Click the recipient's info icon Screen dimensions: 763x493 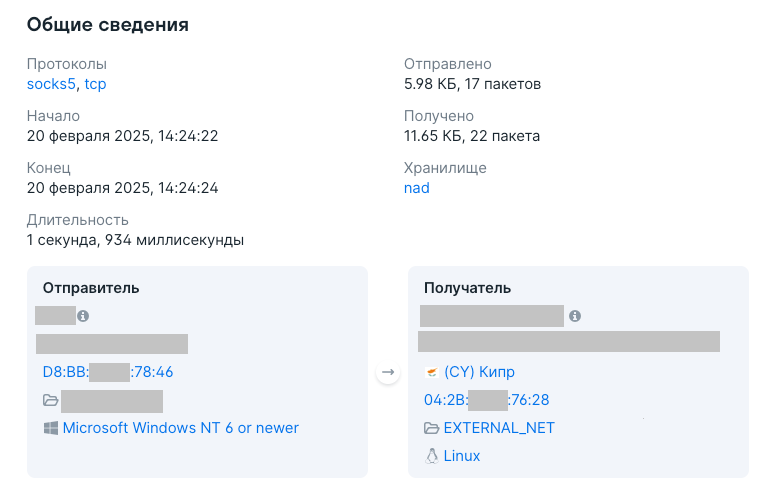tap(575, 316)
